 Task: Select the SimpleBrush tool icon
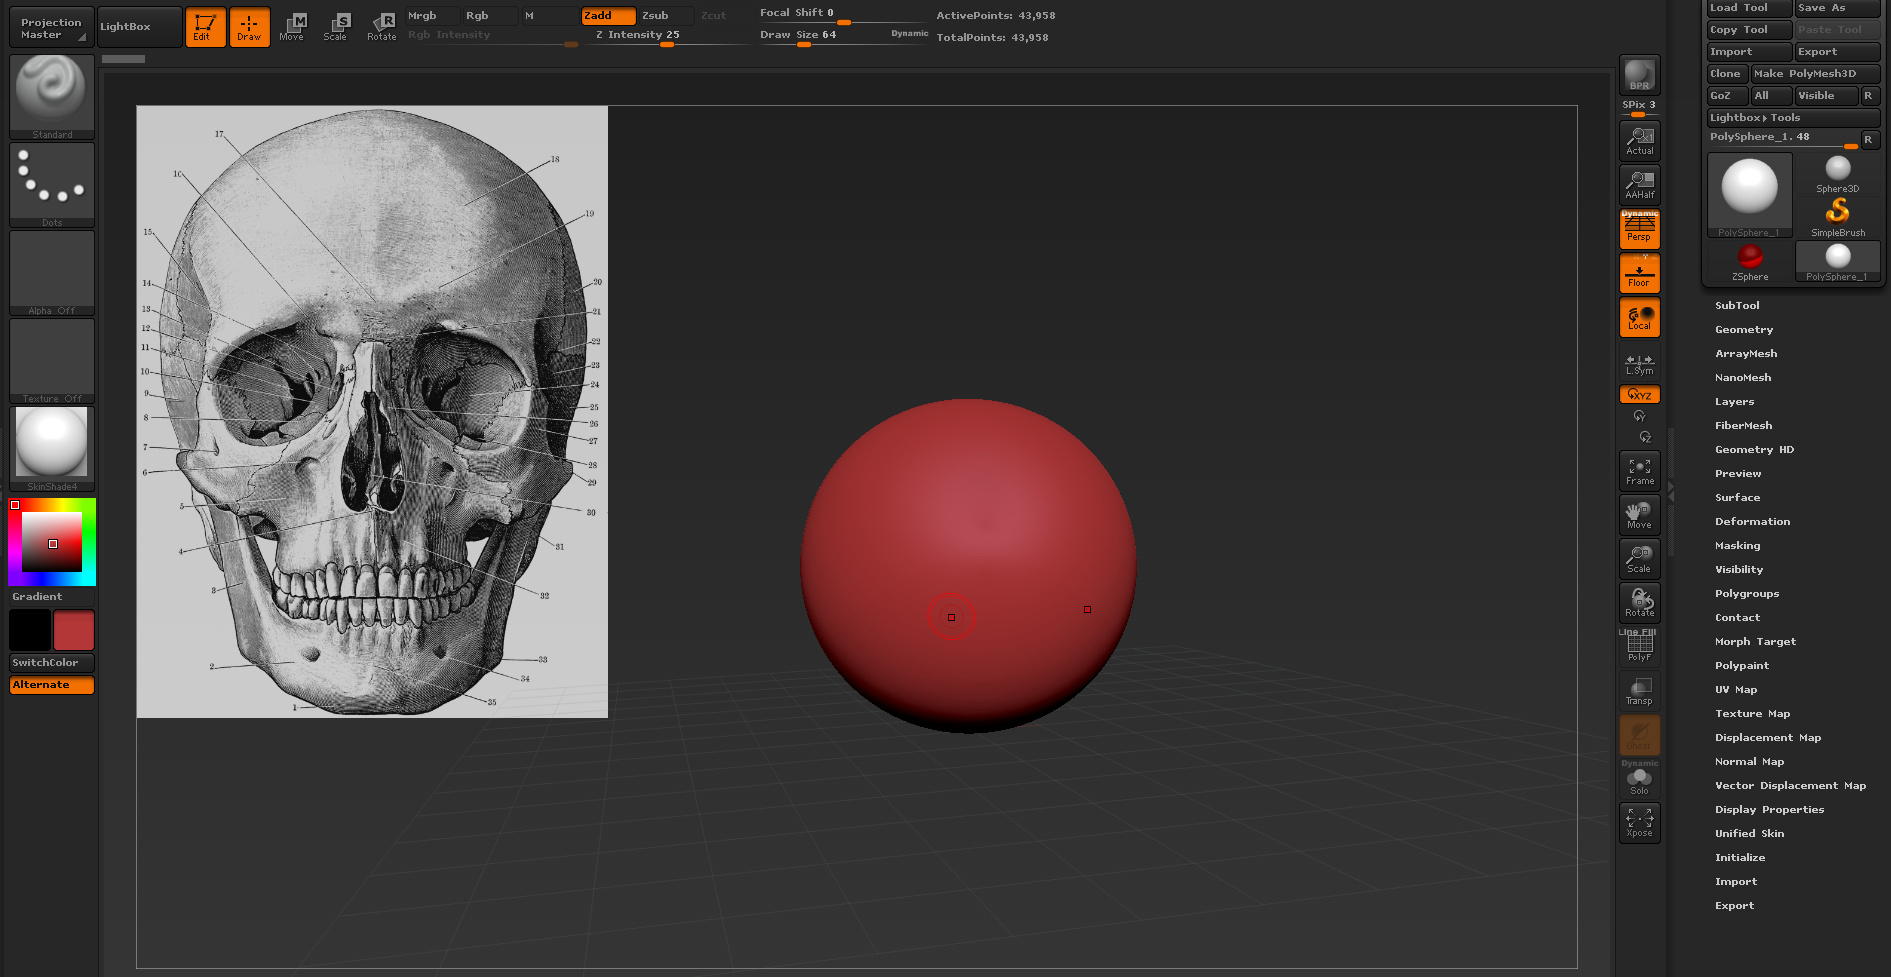tap(1838, 217)
